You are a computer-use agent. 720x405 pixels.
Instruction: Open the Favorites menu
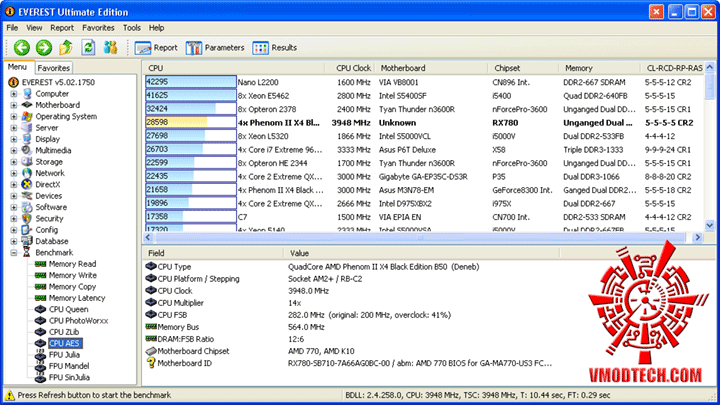[x=98, y=28]
